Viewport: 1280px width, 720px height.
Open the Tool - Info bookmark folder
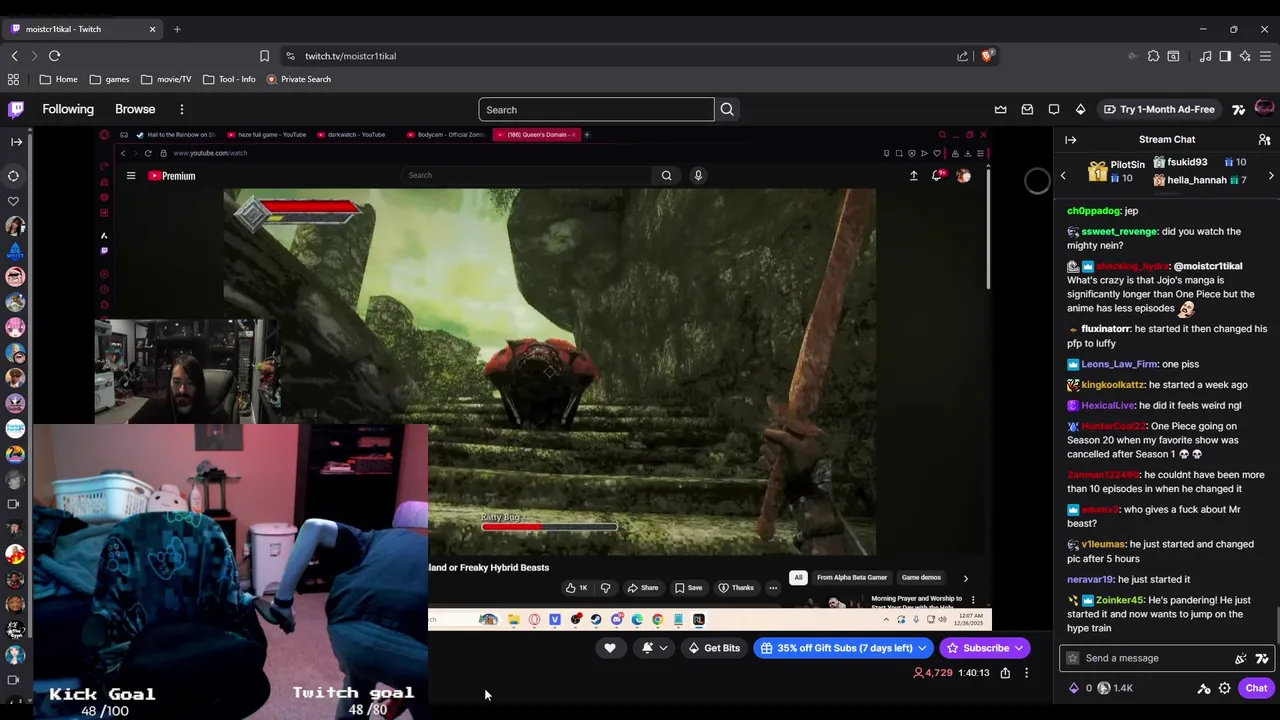[x=229, y=79]
